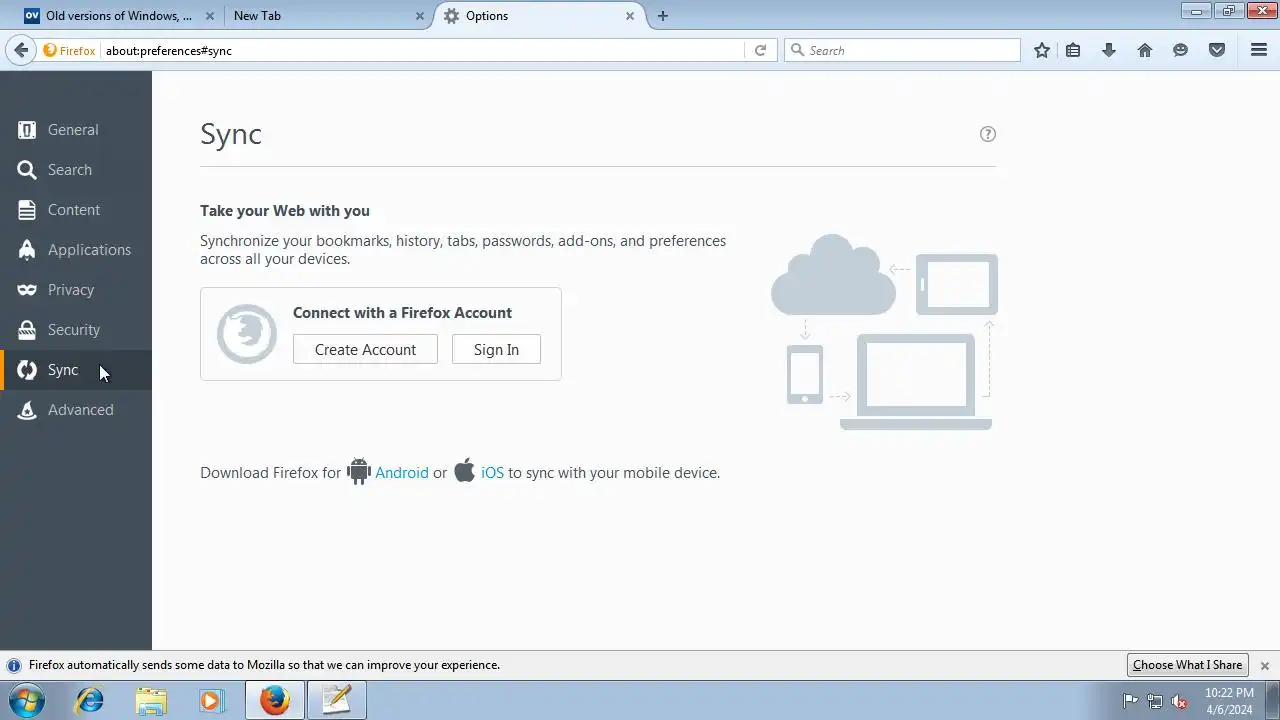1280x720 pixels.
Task: Open the Applications preferences pane
Action: [x=76, y=250]
